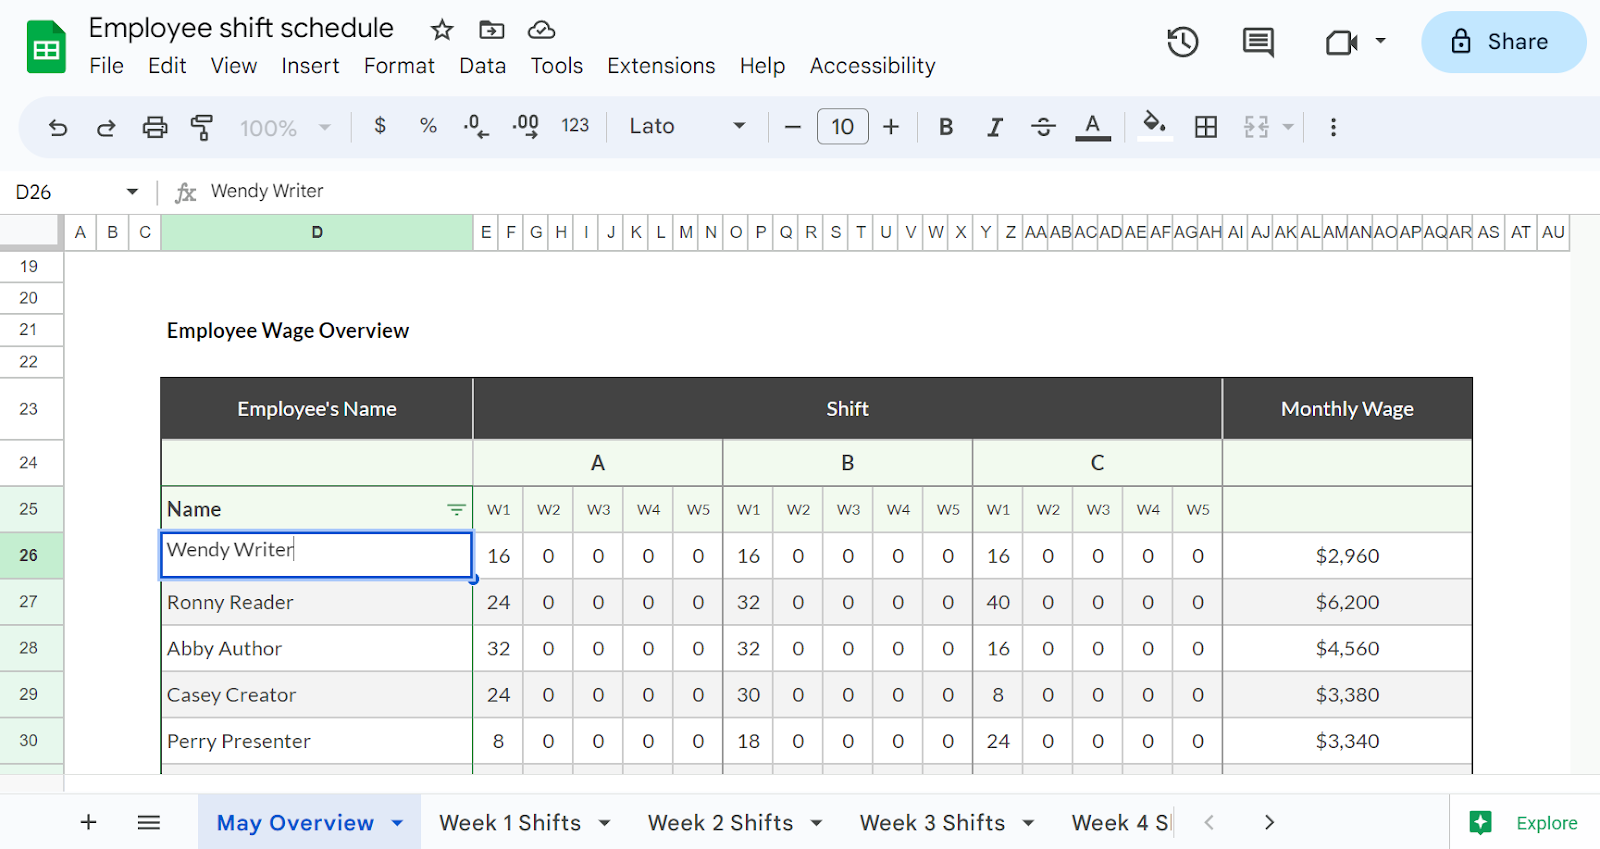Click the undo arrow icon
This screenshot has width=1600, height=849.
tap(58, 127)
